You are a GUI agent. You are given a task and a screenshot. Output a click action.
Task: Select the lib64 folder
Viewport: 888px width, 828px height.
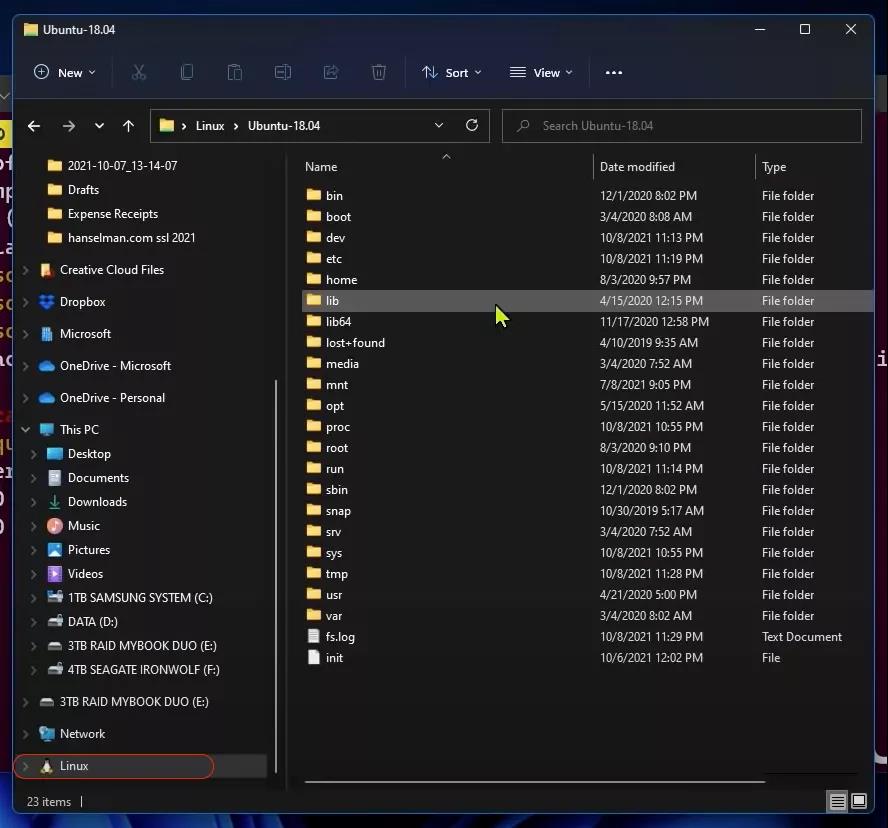click(x=587, y=322)
